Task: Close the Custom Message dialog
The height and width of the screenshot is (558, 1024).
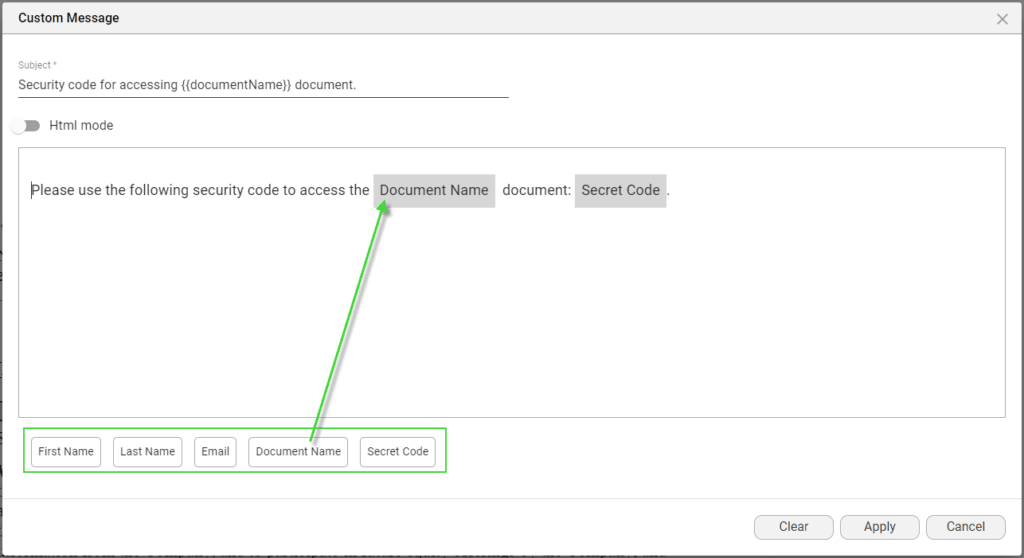Action: coord(1002,19)
